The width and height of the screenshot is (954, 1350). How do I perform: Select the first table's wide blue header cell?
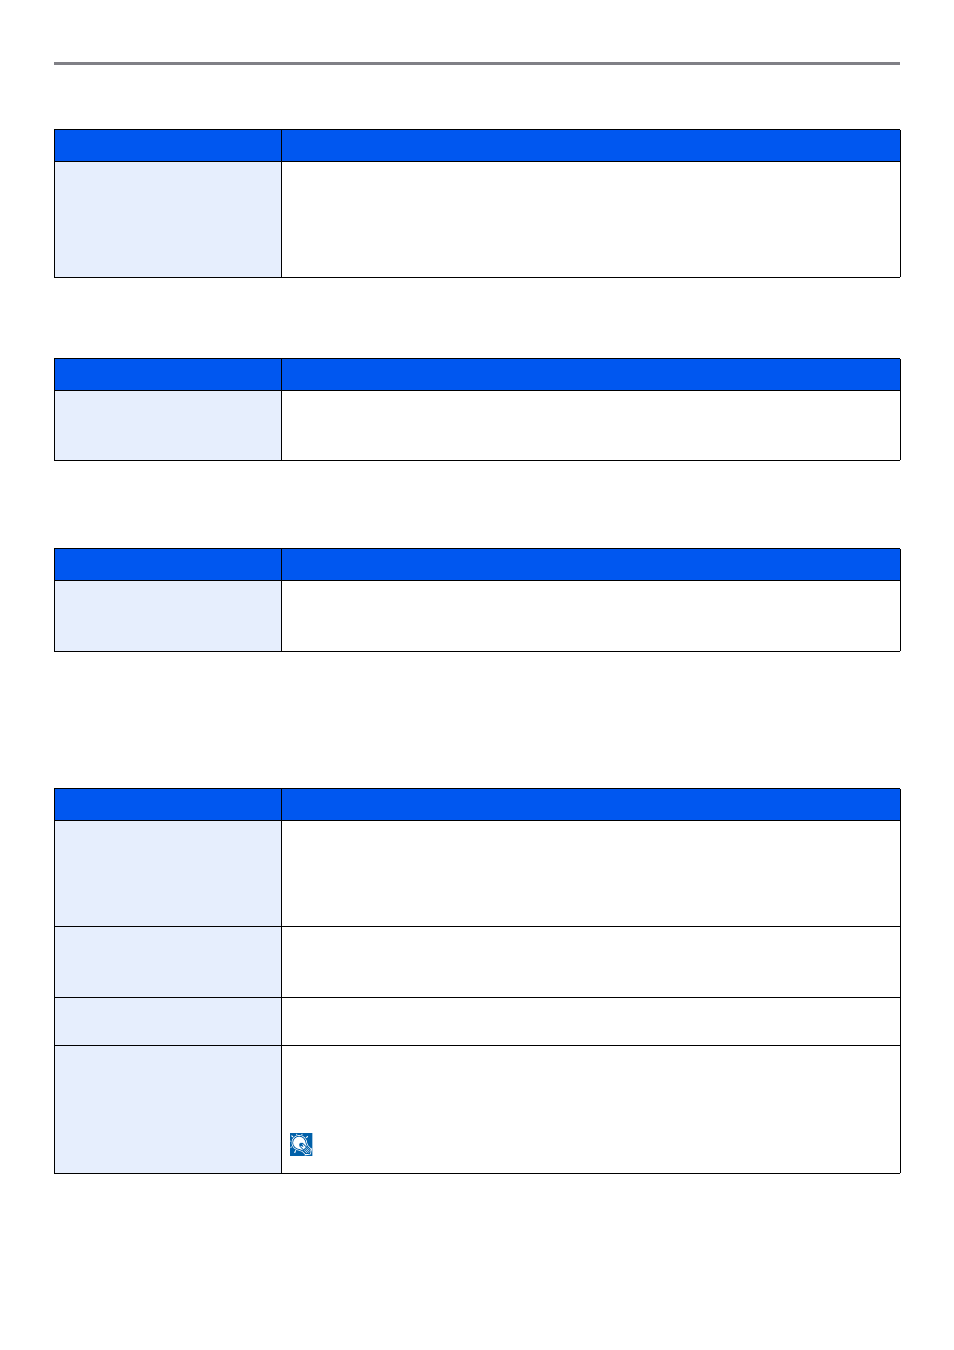point(591,146)
